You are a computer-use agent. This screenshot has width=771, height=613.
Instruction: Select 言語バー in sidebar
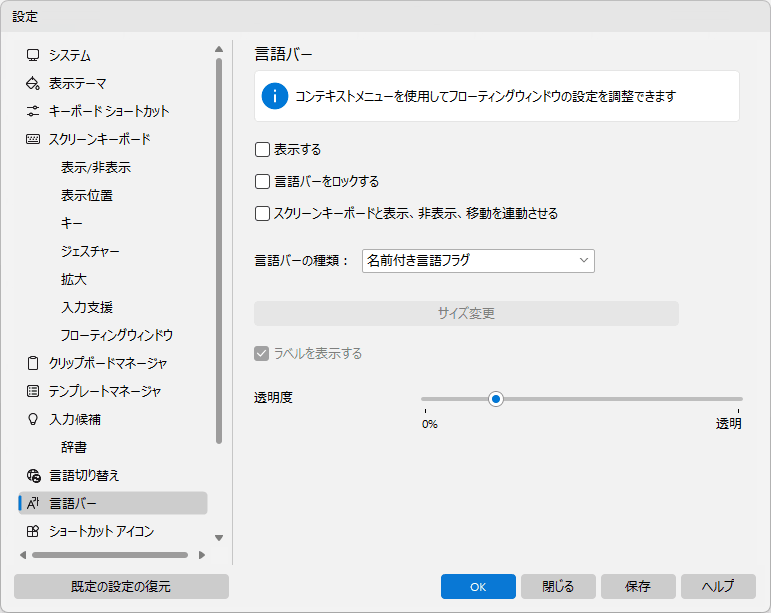tap(113, 503)
